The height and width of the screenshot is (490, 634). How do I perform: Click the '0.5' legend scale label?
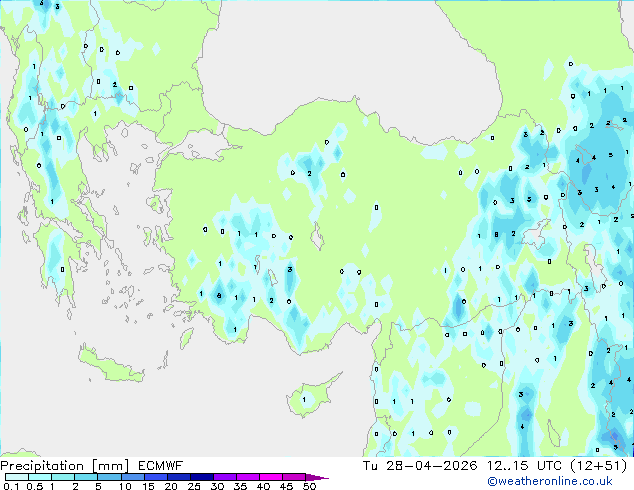pos(34,486)
